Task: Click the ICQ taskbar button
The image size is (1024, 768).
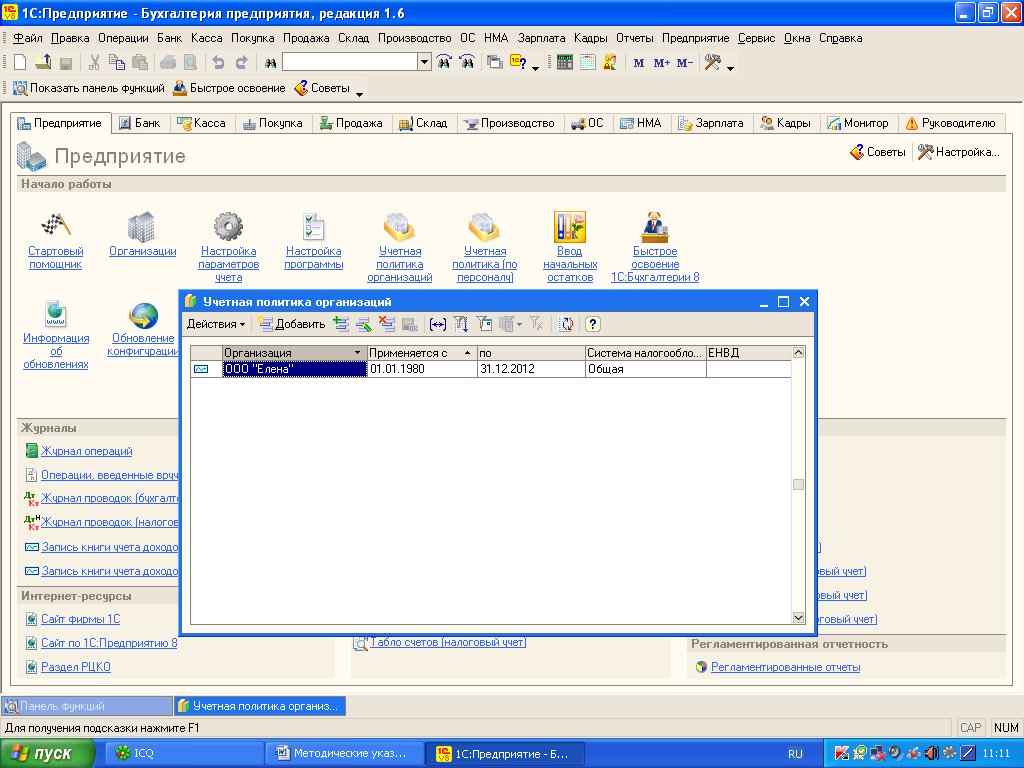Action: coord(184,753)
